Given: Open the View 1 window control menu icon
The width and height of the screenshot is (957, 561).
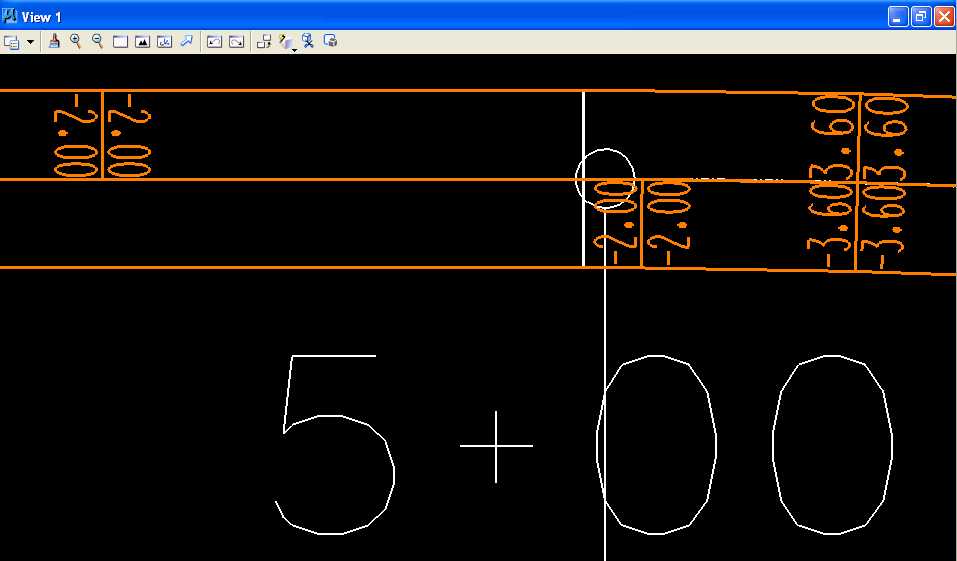Looking at the screenshot, I should pyautogui.click(x=10, y=16).
